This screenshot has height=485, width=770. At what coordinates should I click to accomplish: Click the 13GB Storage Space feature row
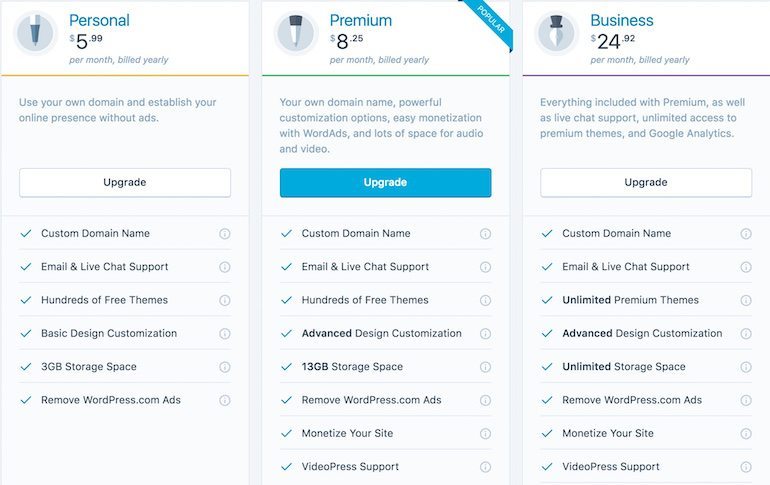[x=385, y=367]
